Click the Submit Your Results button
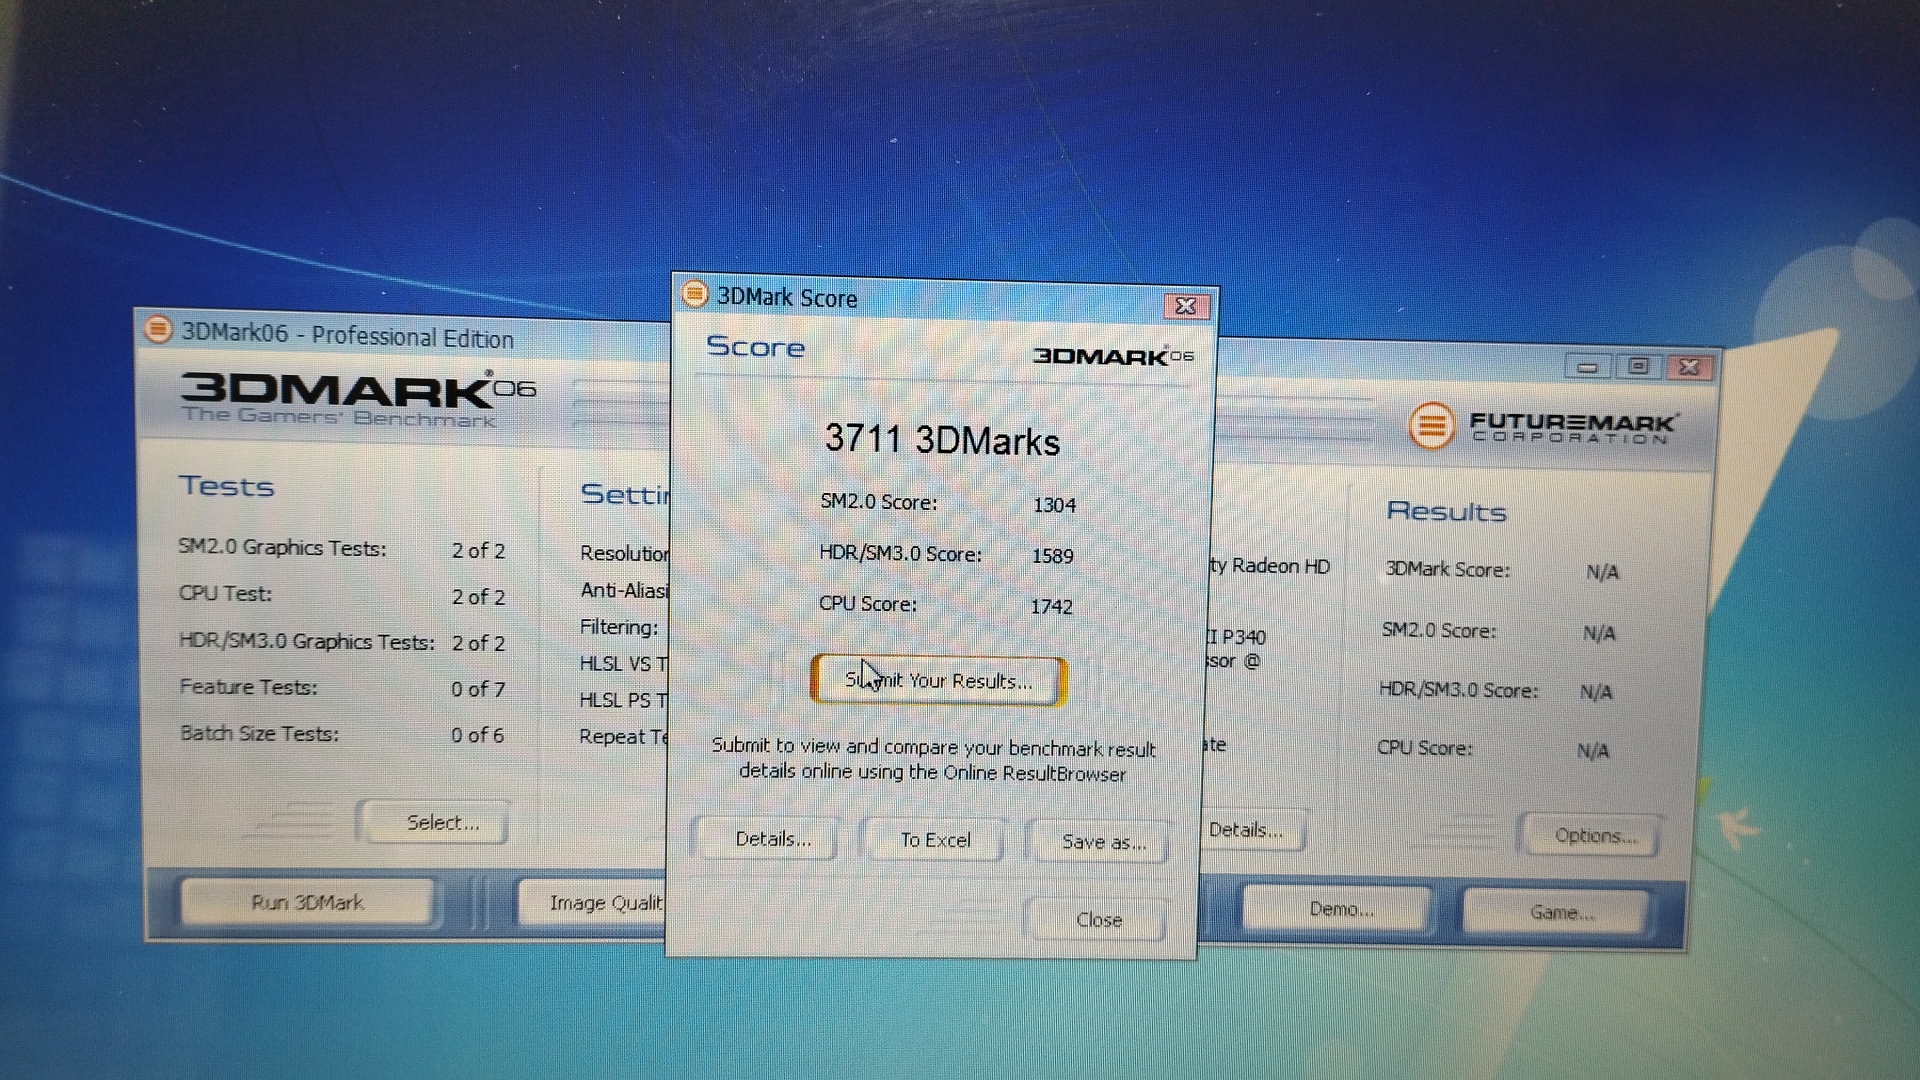The image size is (1920, 1080). pos(938,681)
